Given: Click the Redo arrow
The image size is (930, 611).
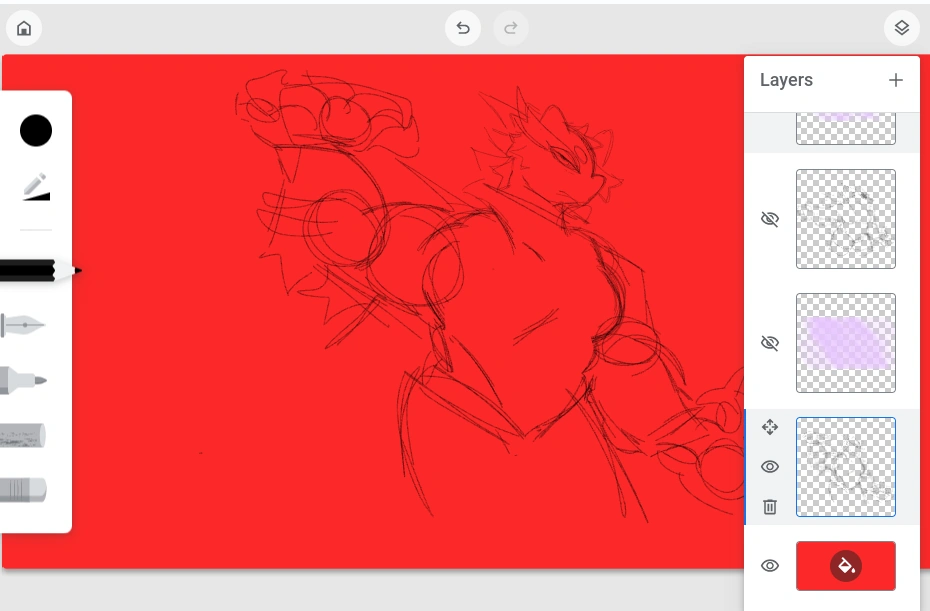Looking at the screenshot, I should point(511,28).
